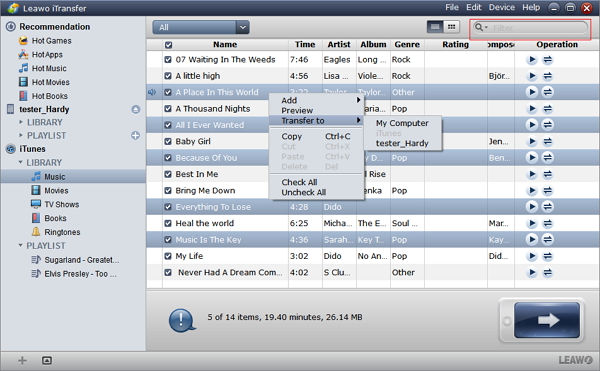Viewport: 600px width, 371px height.
Task: Uncheck 07 Waiting In The Weeds
Action: pyautogui.click(x=168, y=59)
